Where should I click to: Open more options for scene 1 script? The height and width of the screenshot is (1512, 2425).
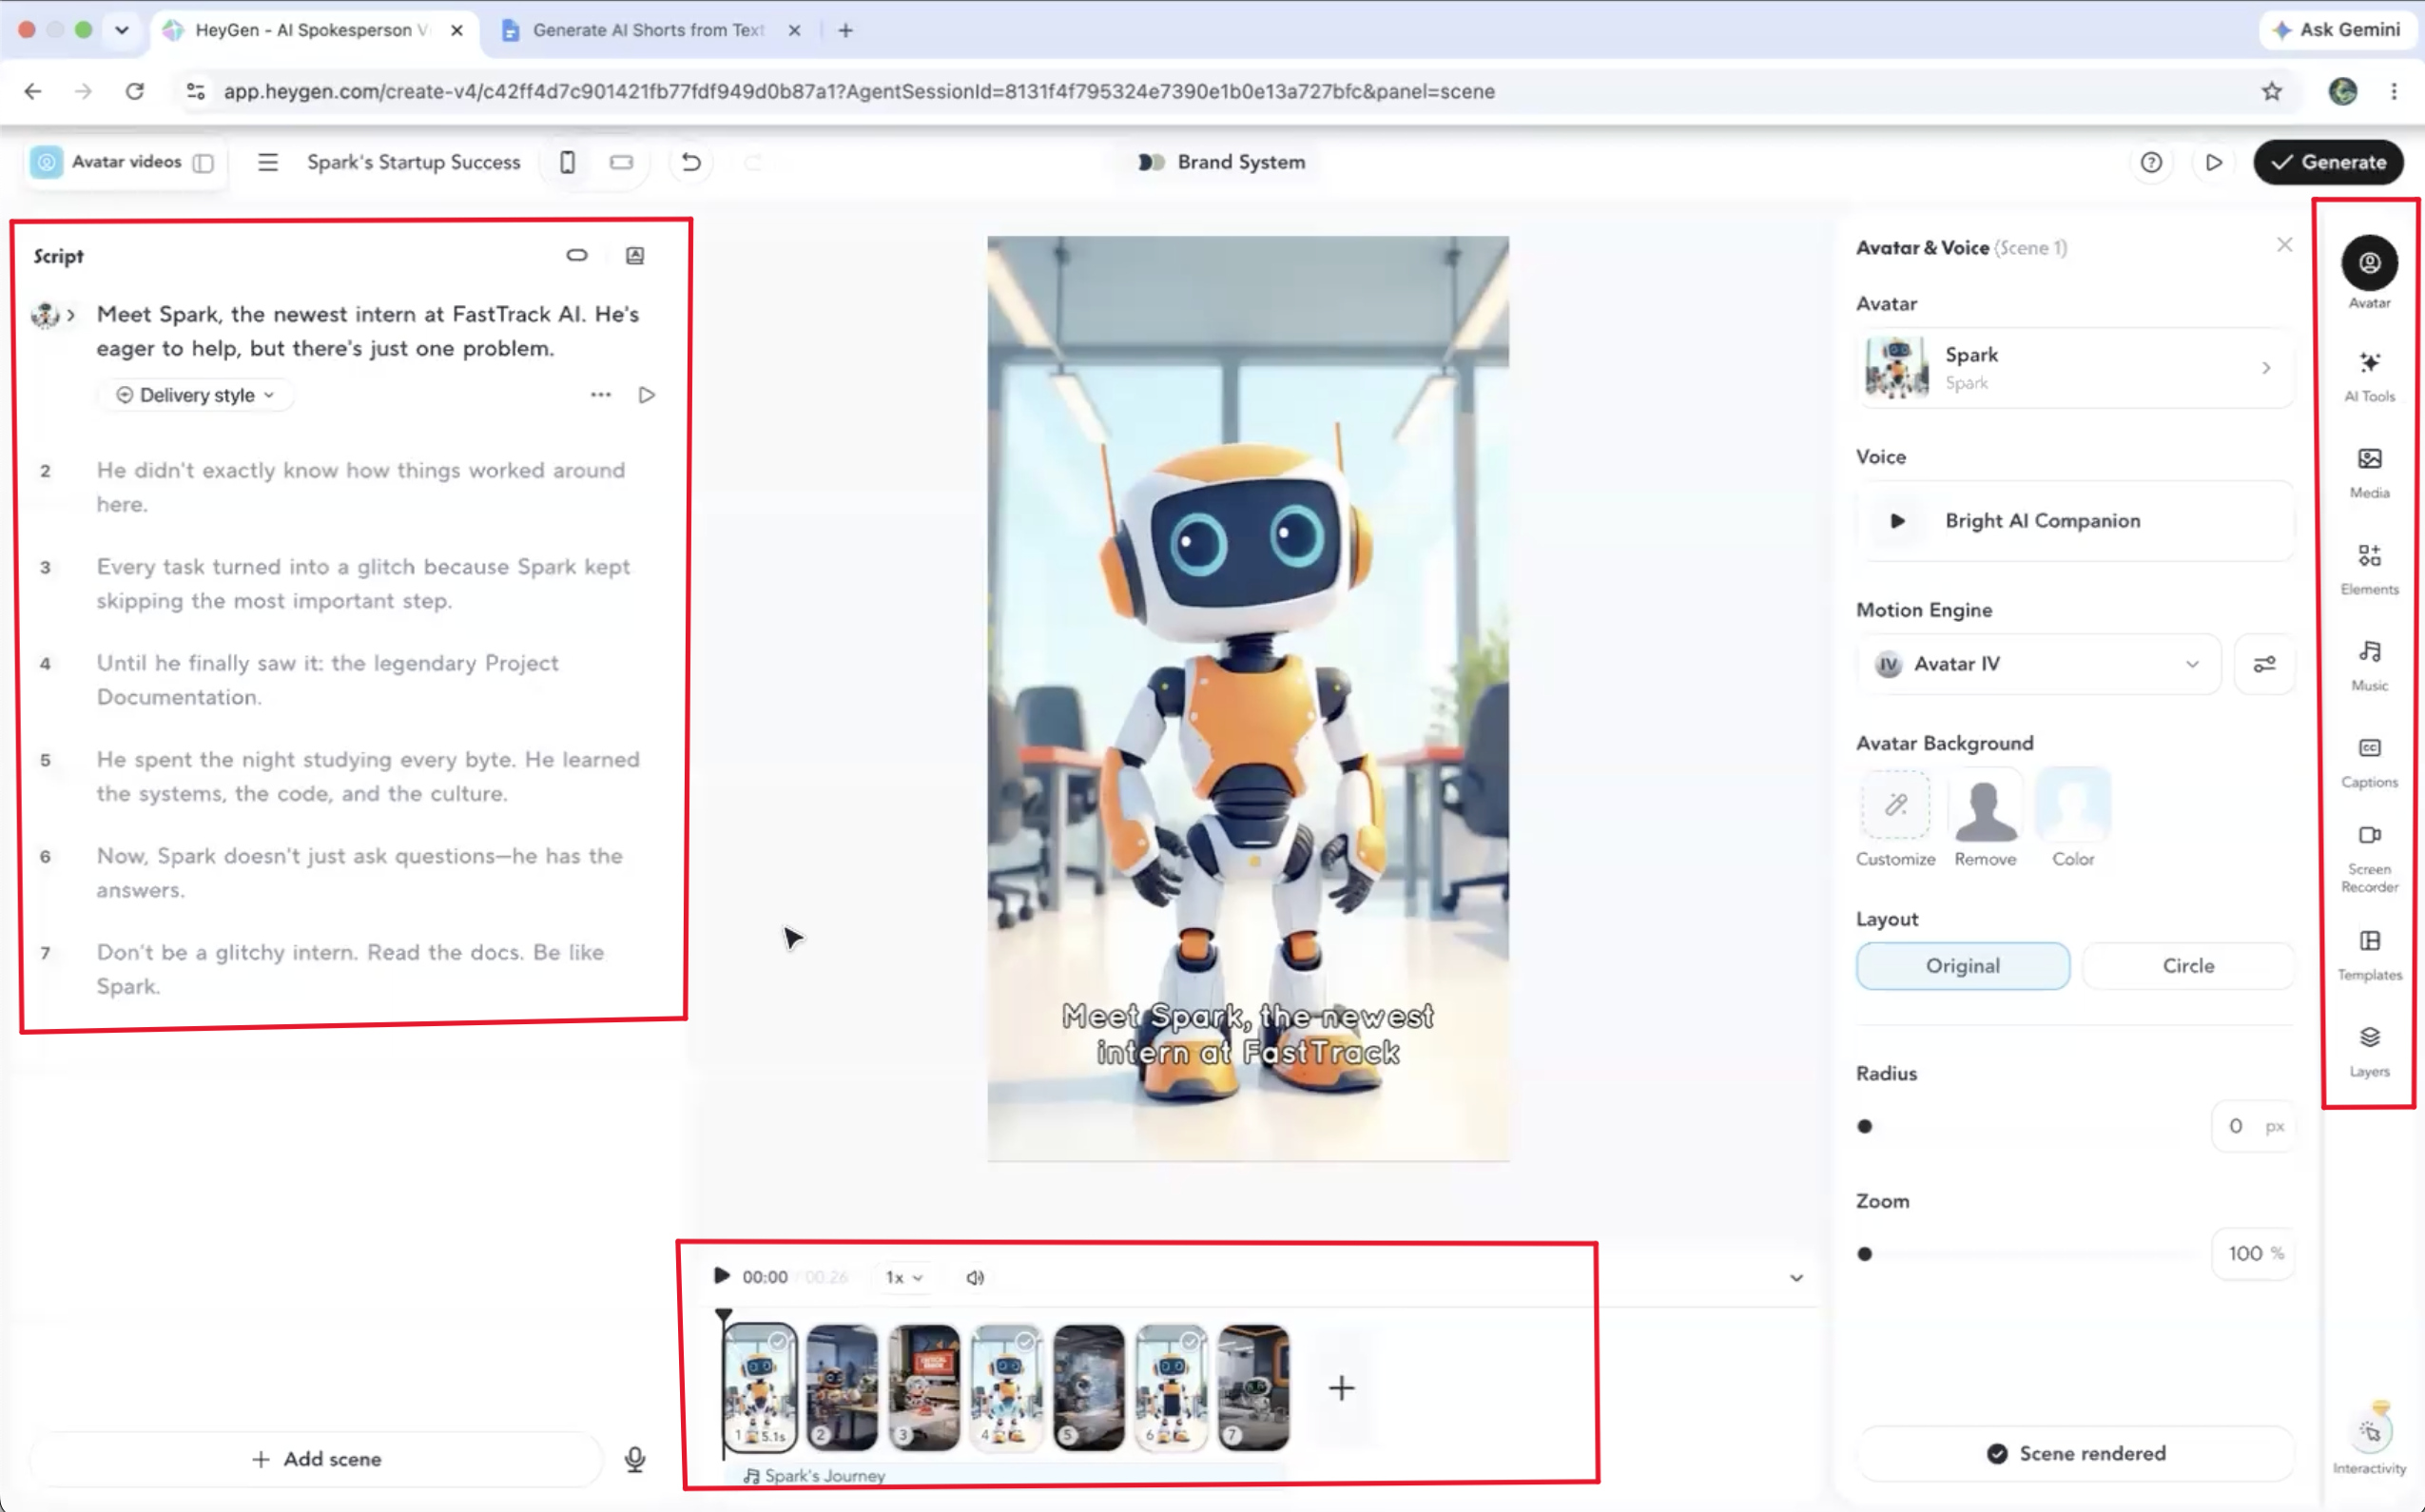(x=600, y=395)
